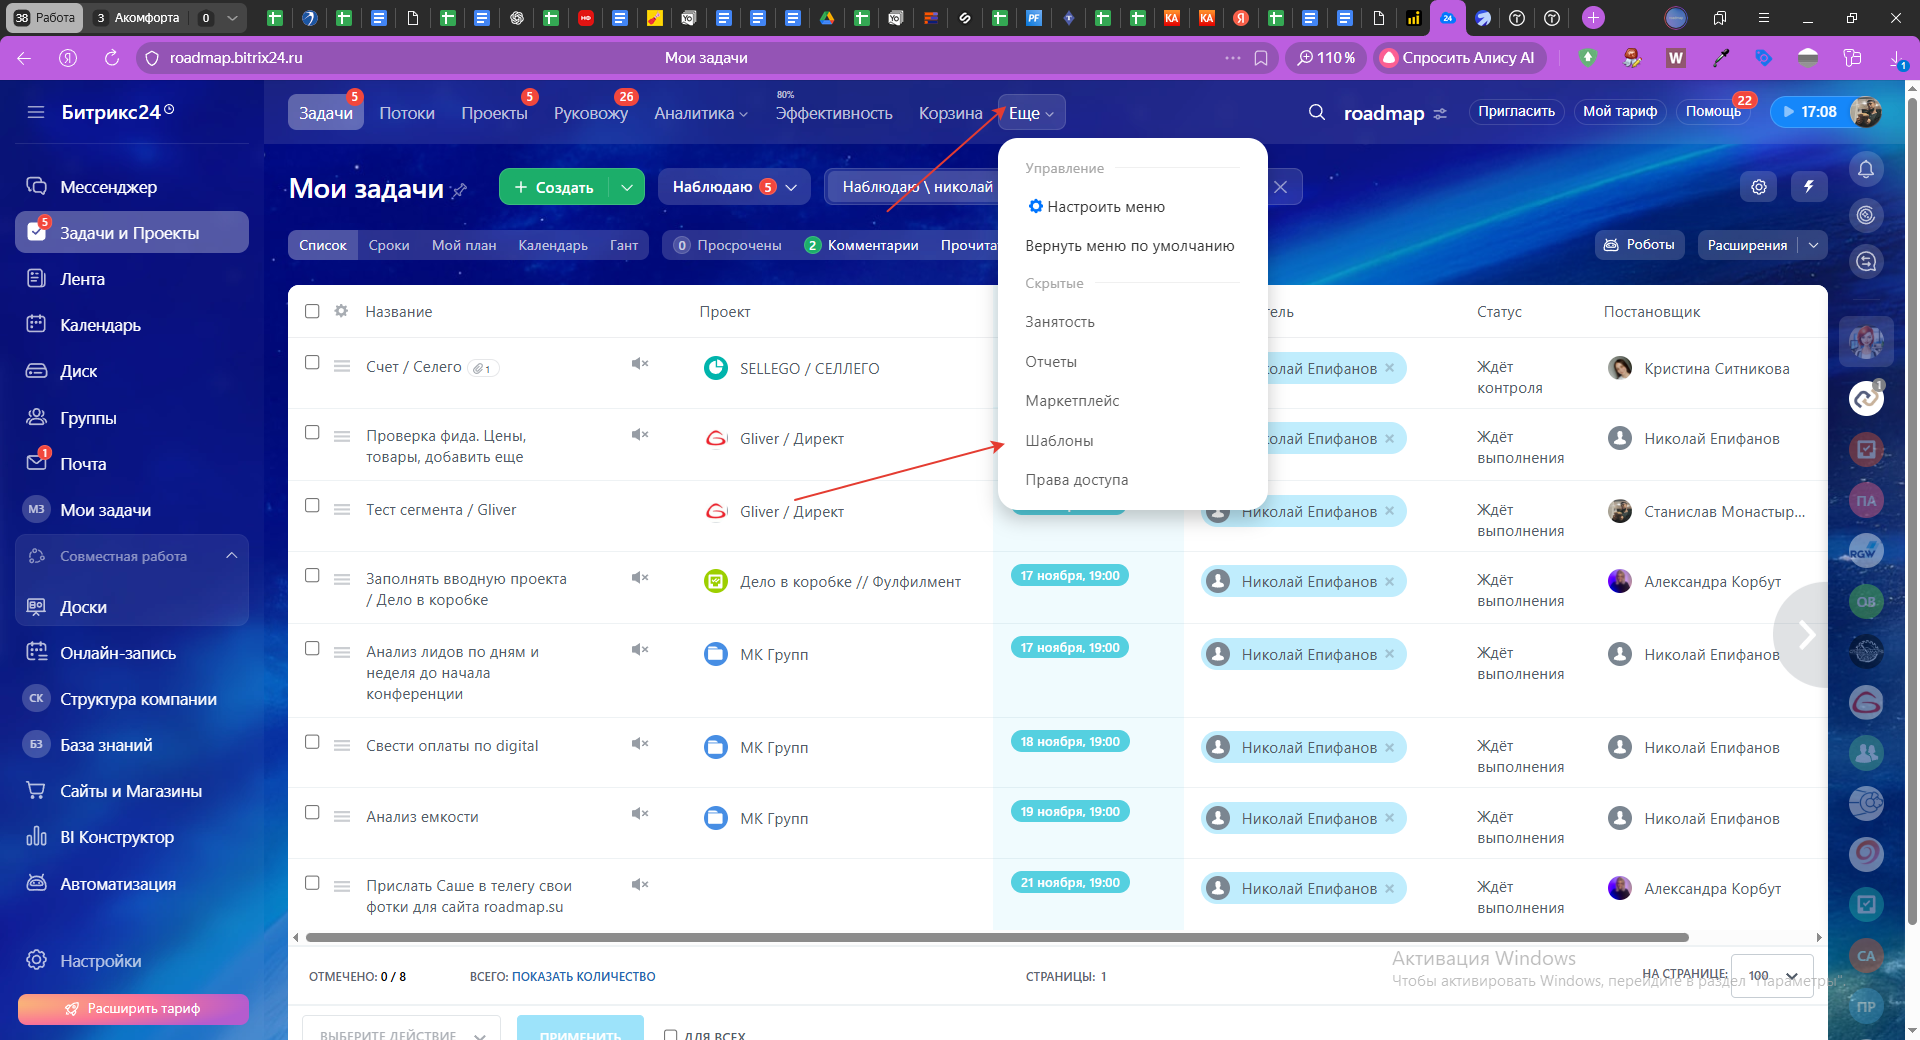Check the Проверка фида task checkbox
The width and height of the screenshot is (1920, 1040).
pyautogui.click(x=312, y=432)
